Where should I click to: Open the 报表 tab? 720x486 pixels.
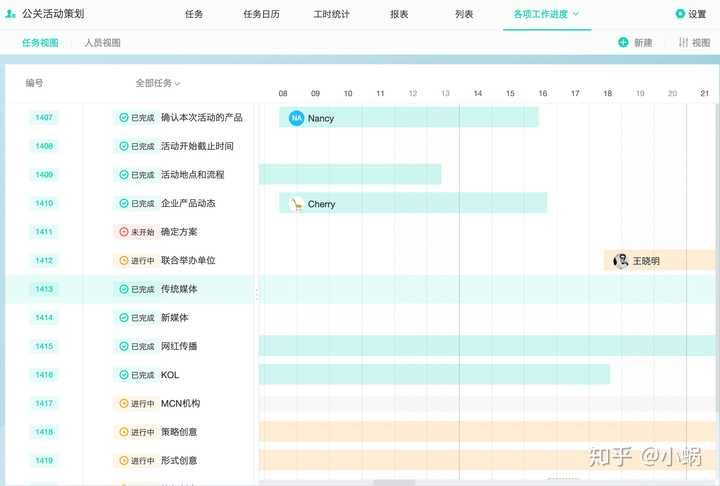[399, 14]
